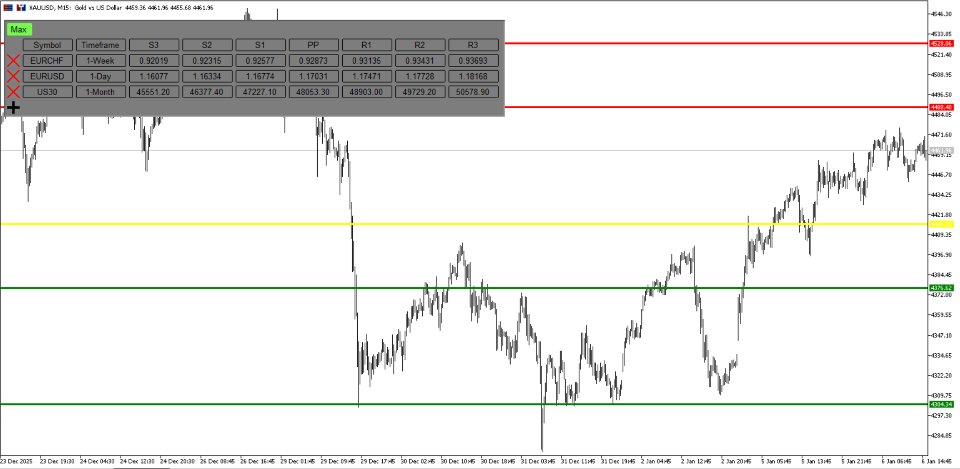Click the US30 R2 value 49729.20
Viewport: 960px width, 469px height.
tap(421, 92)
